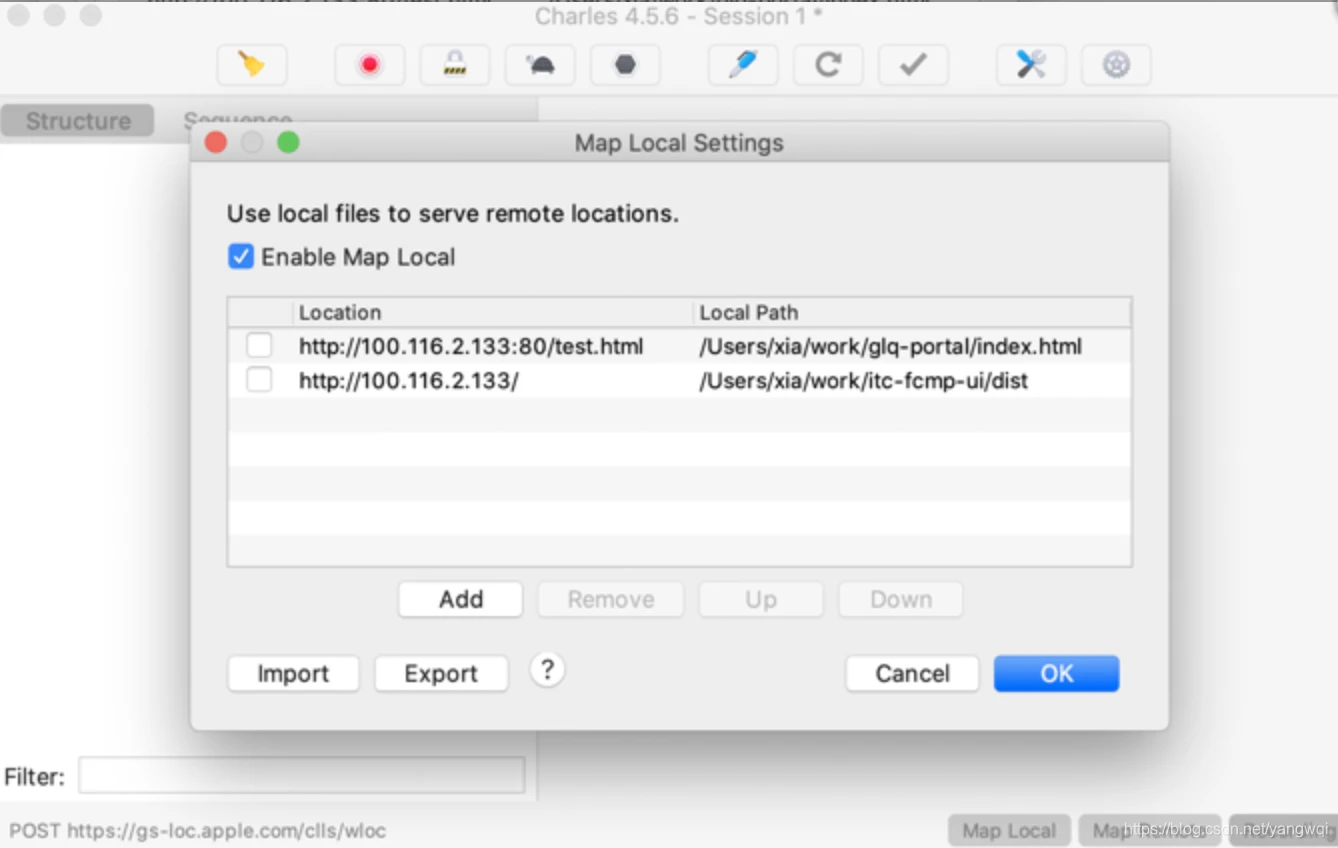Click the validate checkmark icon
1338x848 pixels.
point(913,65)
